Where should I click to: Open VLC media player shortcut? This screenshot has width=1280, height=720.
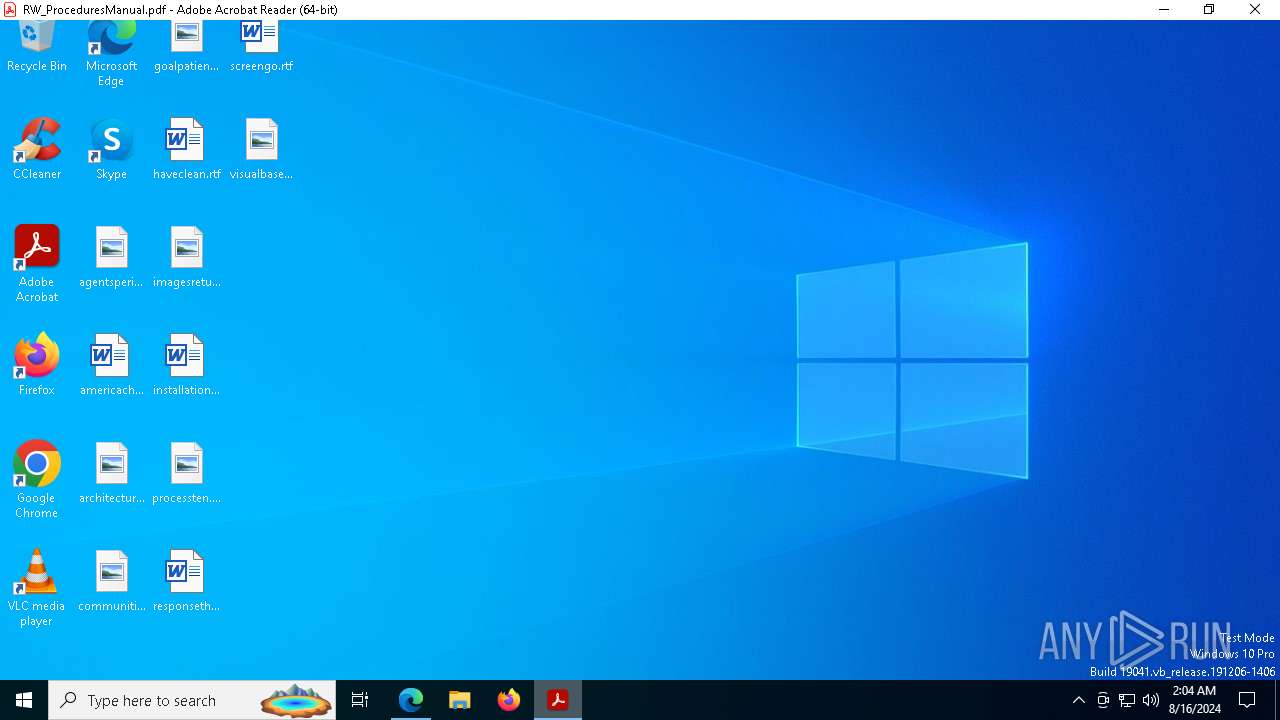pyautogui.click(x=37, y=588)
